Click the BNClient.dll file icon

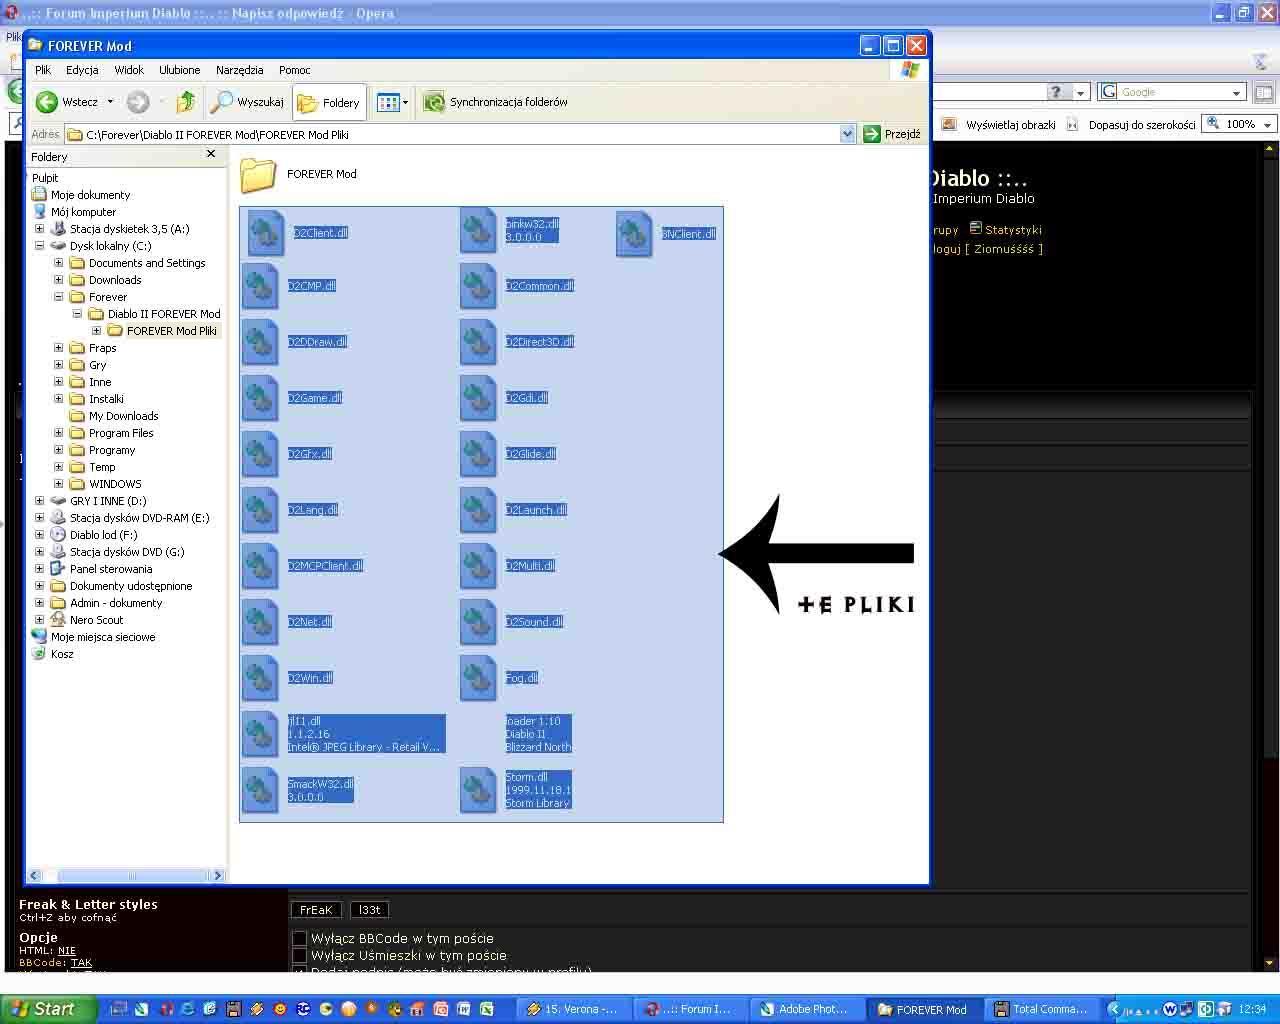(x=634, y=233)
